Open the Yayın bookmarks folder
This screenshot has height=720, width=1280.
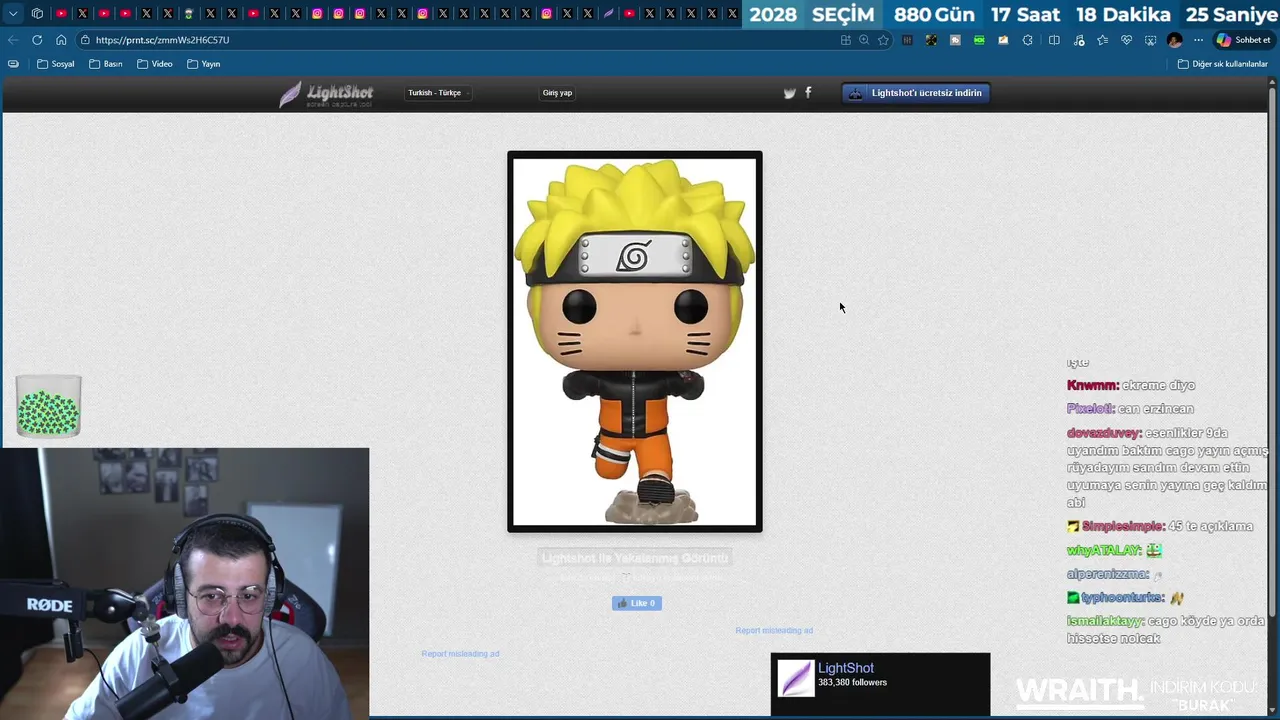click(x=204, y=64)
